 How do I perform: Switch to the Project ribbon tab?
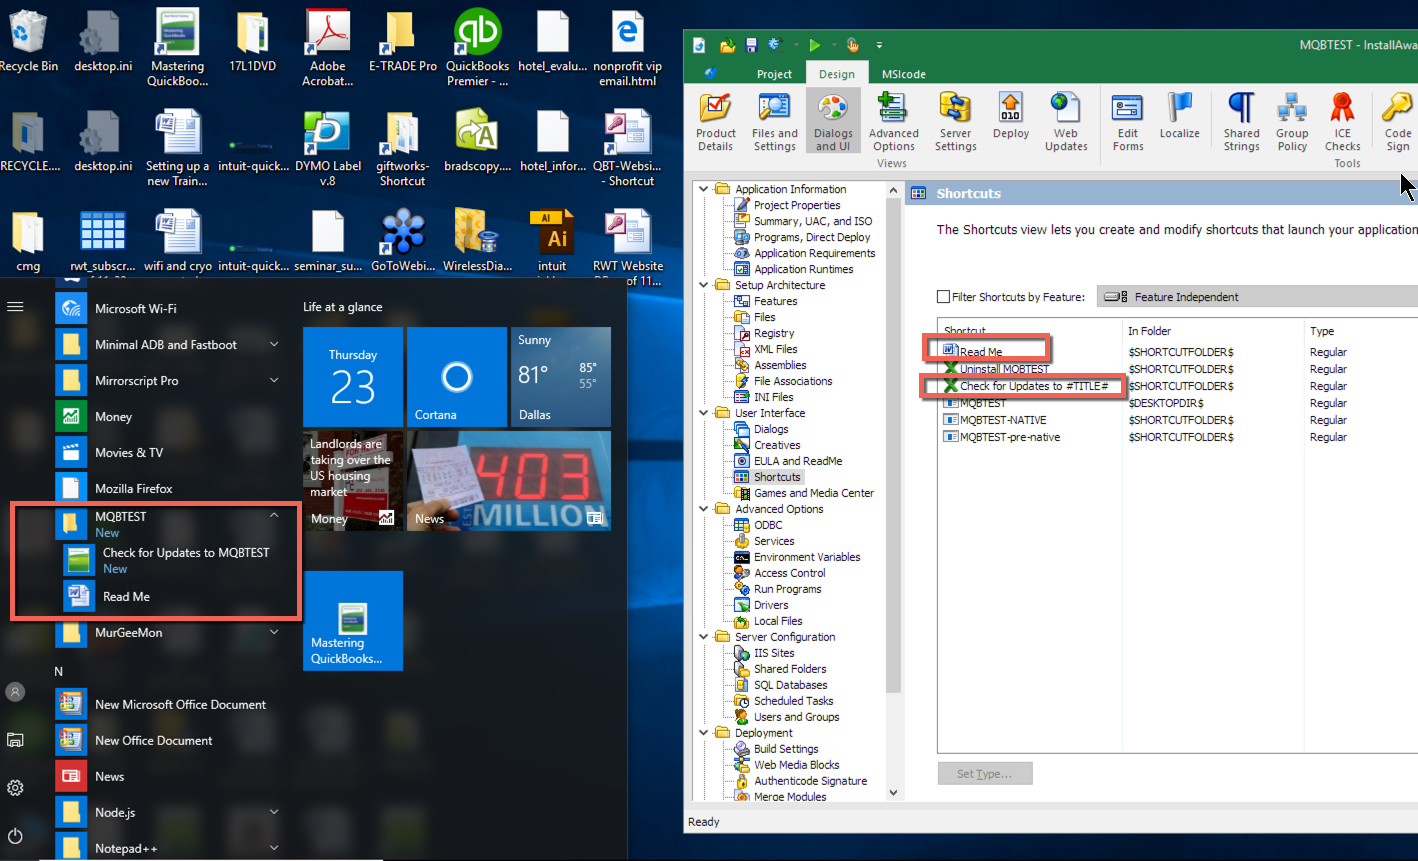coord(774,74)
